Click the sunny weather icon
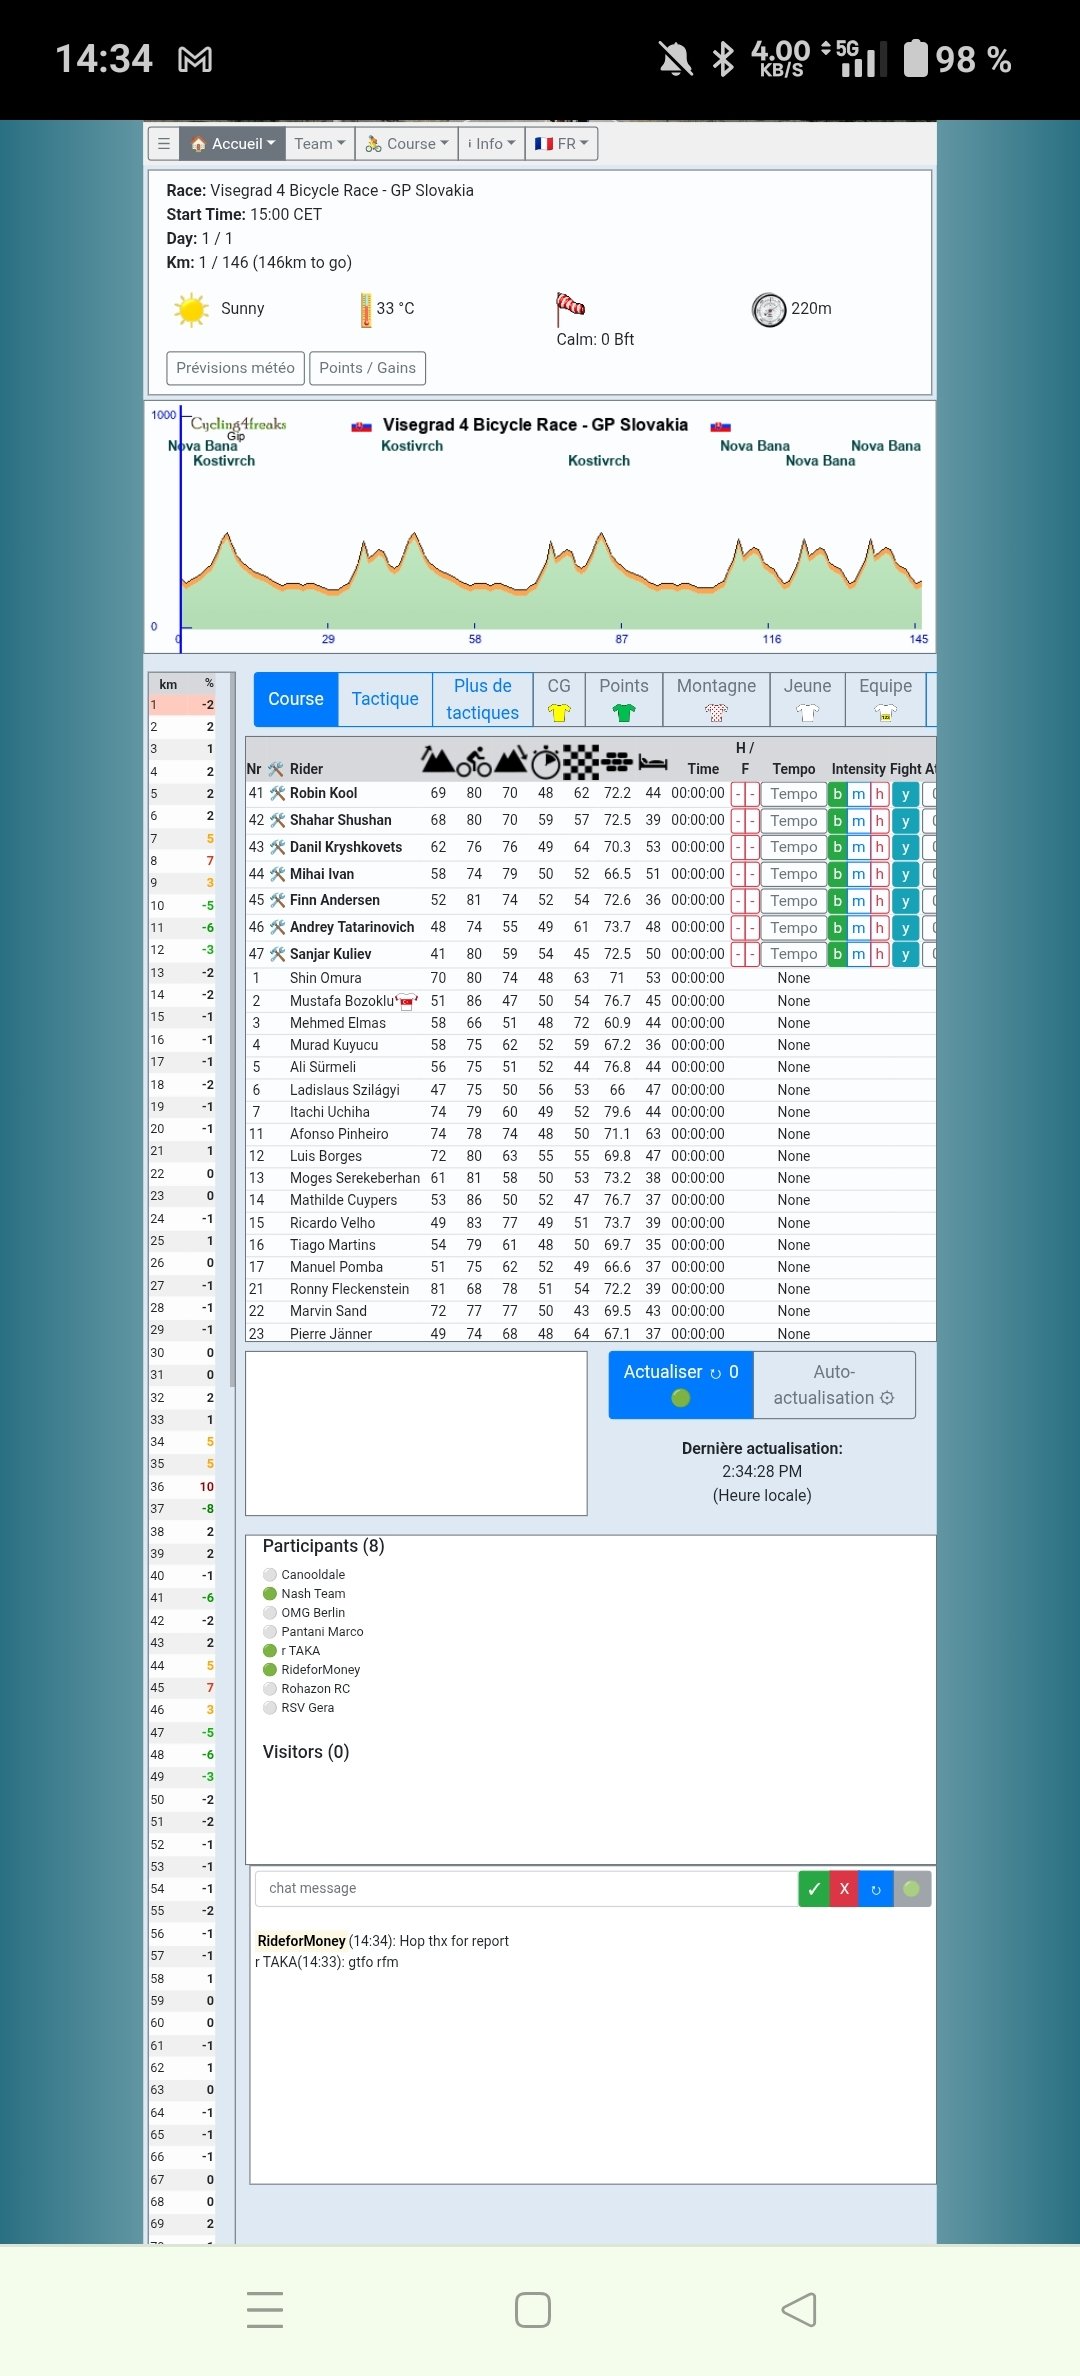The width and height of the screenshot is (1080, 2376). [191, 310]
